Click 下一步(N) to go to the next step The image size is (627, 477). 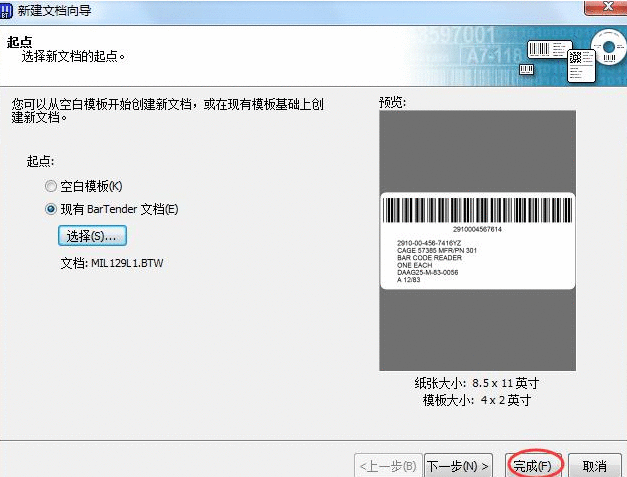click(x=458, y=466)
